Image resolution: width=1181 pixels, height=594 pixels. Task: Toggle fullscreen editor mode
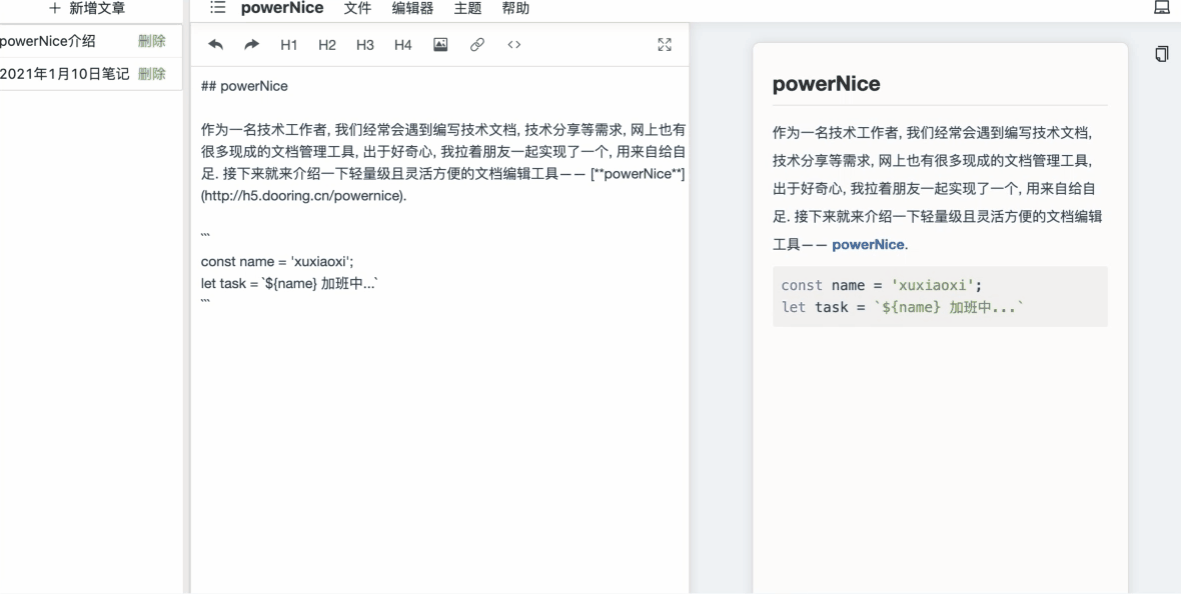[x=664, y=44]
